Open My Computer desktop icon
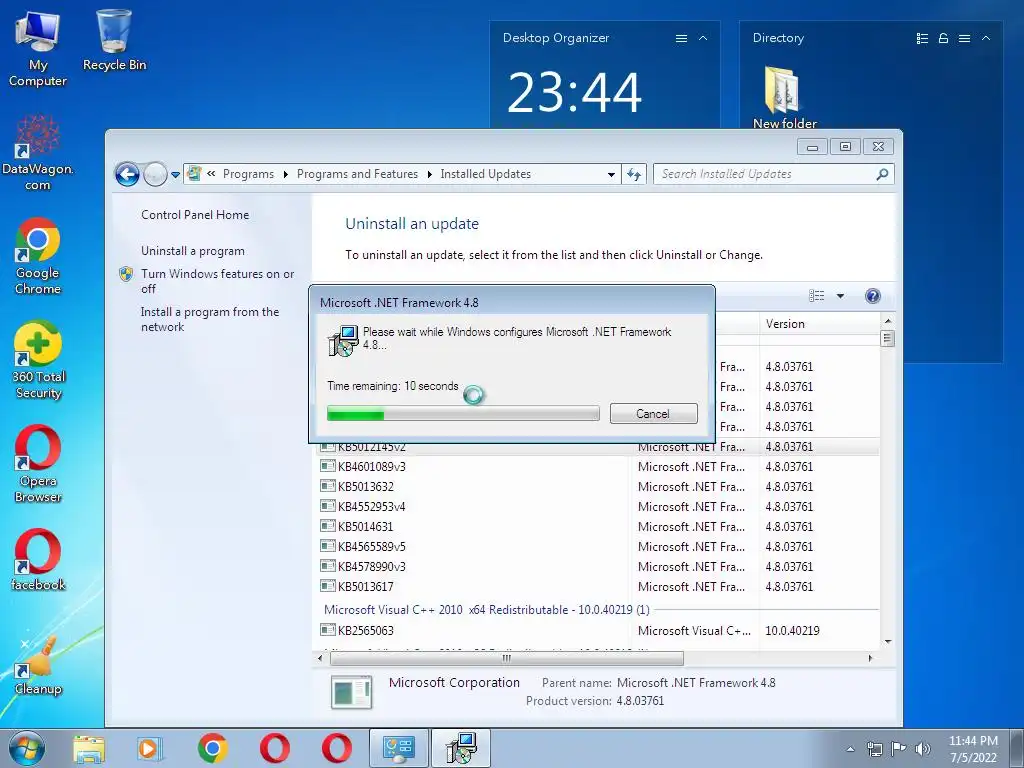 (x=38, y=49)
